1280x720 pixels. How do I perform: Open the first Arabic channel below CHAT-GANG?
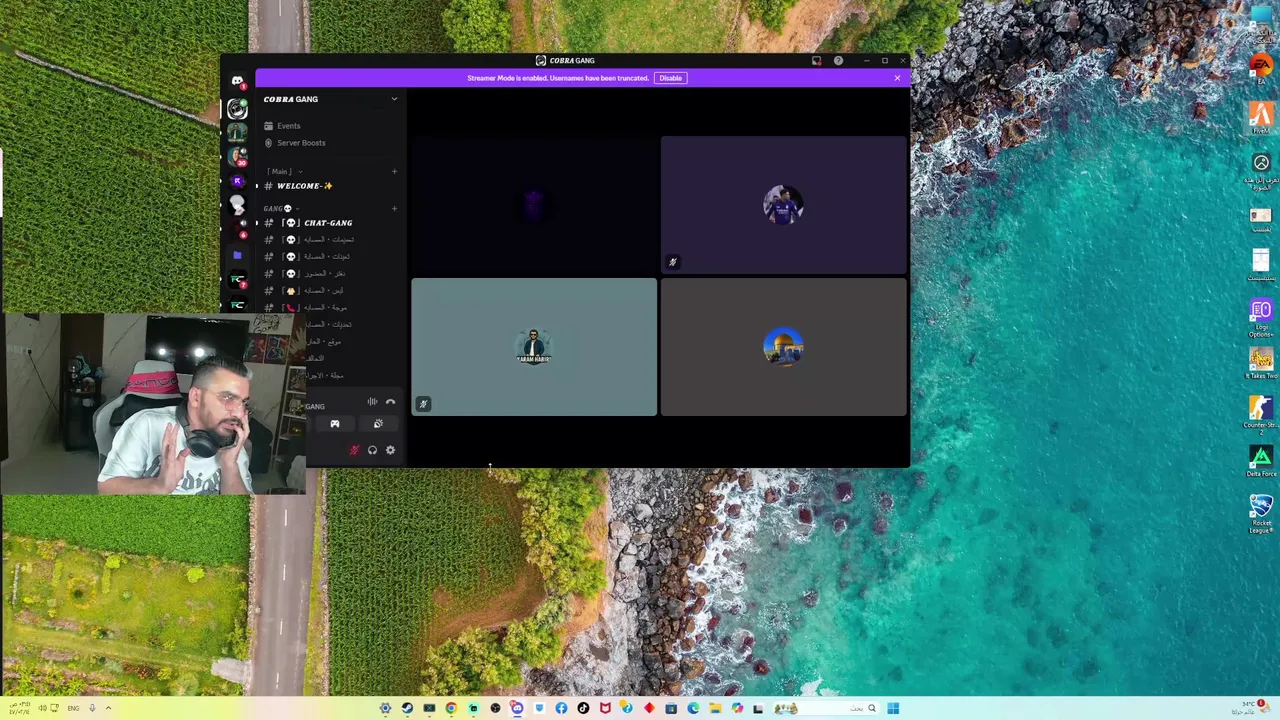pyautogui.click(x=331, y=240)
